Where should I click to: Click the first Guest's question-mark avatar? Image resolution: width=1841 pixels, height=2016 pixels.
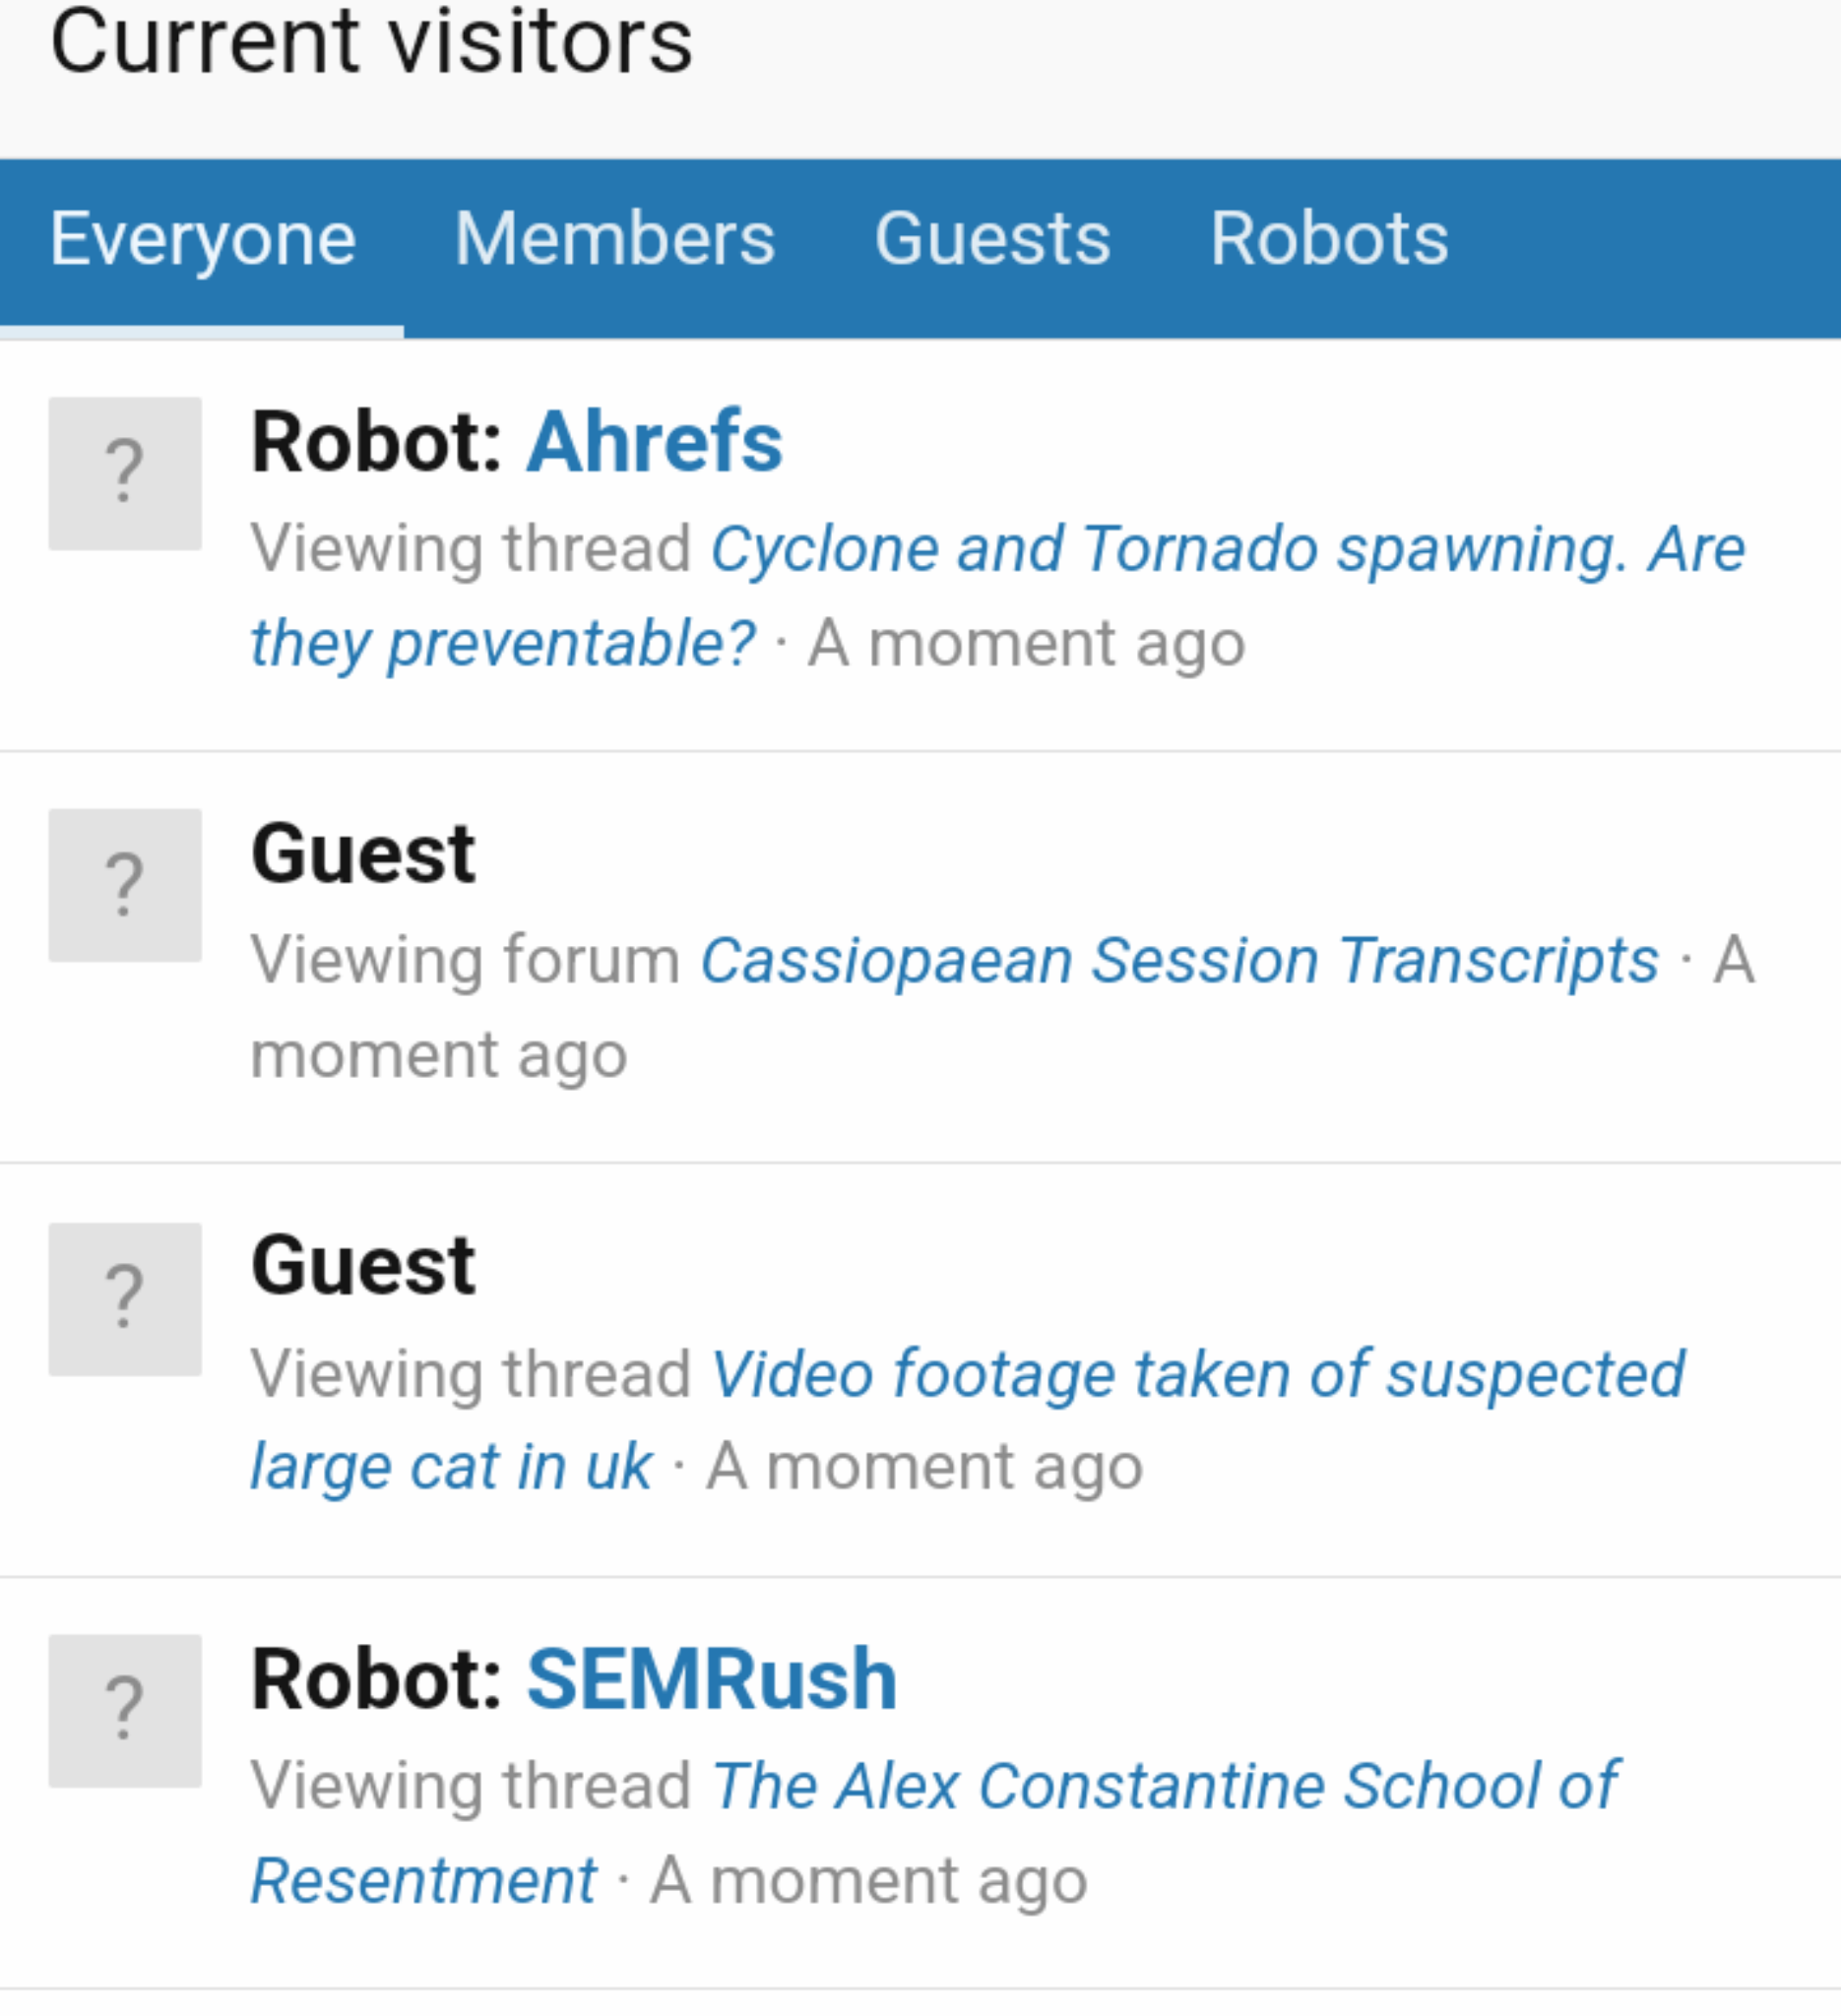pos(125,885)
